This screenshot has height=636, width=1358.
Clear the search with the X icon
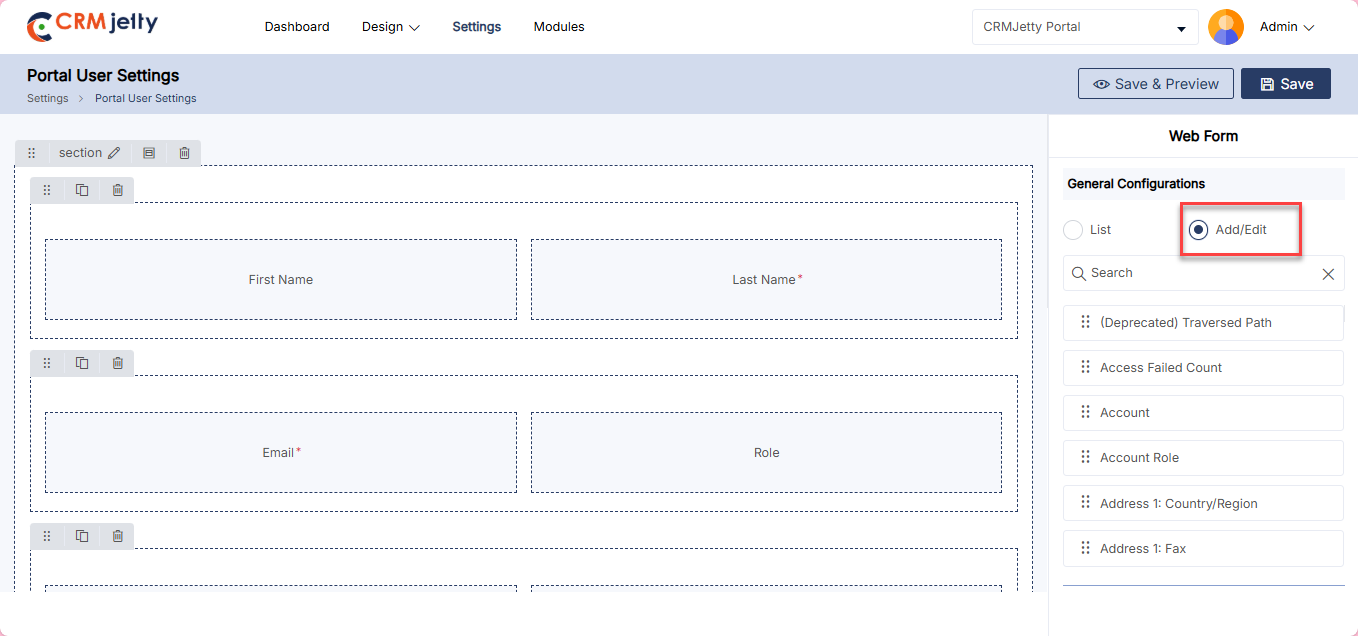(x=1328, y=274)
